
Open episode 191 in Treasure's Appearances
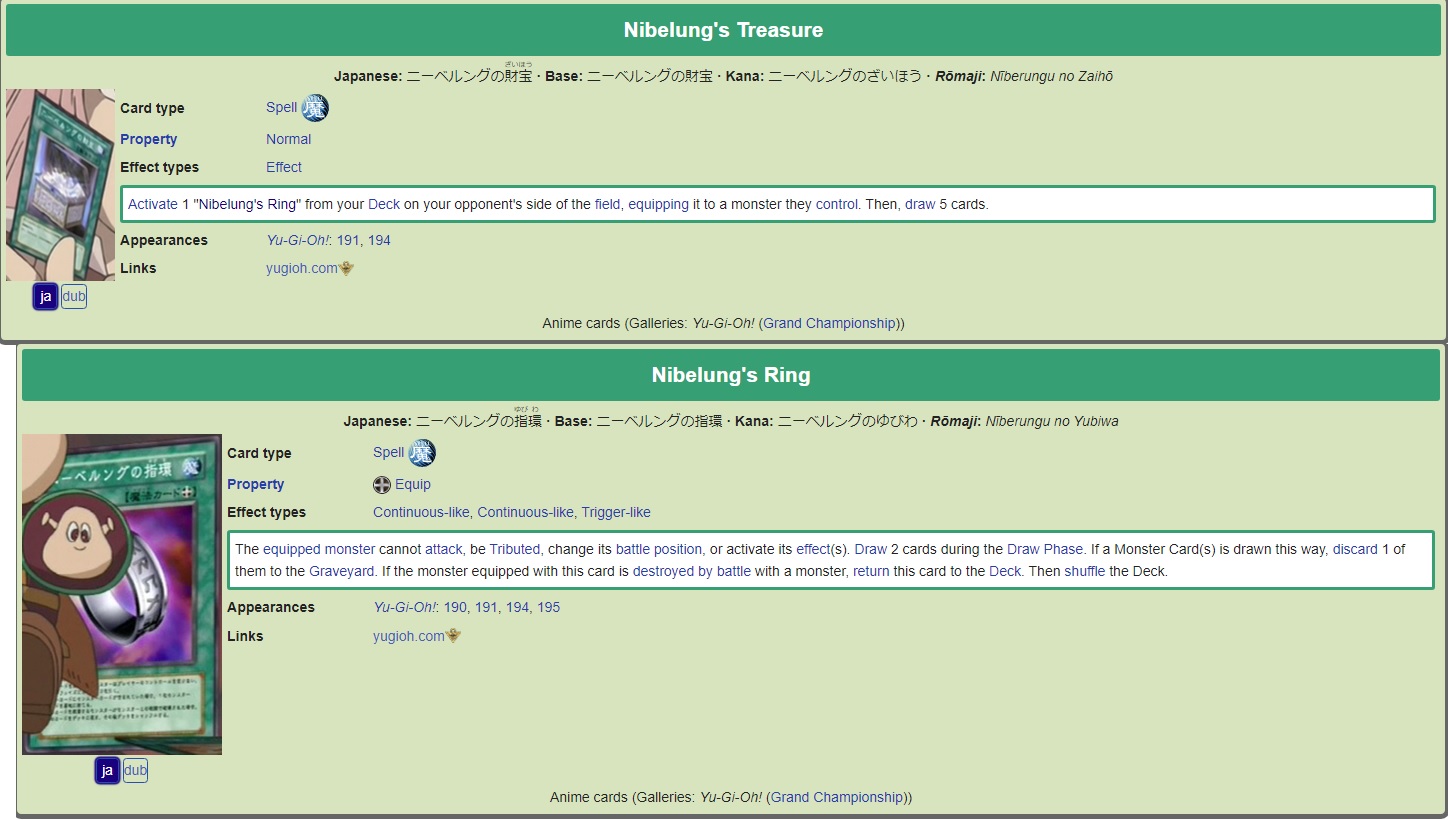tap(348, 240)
